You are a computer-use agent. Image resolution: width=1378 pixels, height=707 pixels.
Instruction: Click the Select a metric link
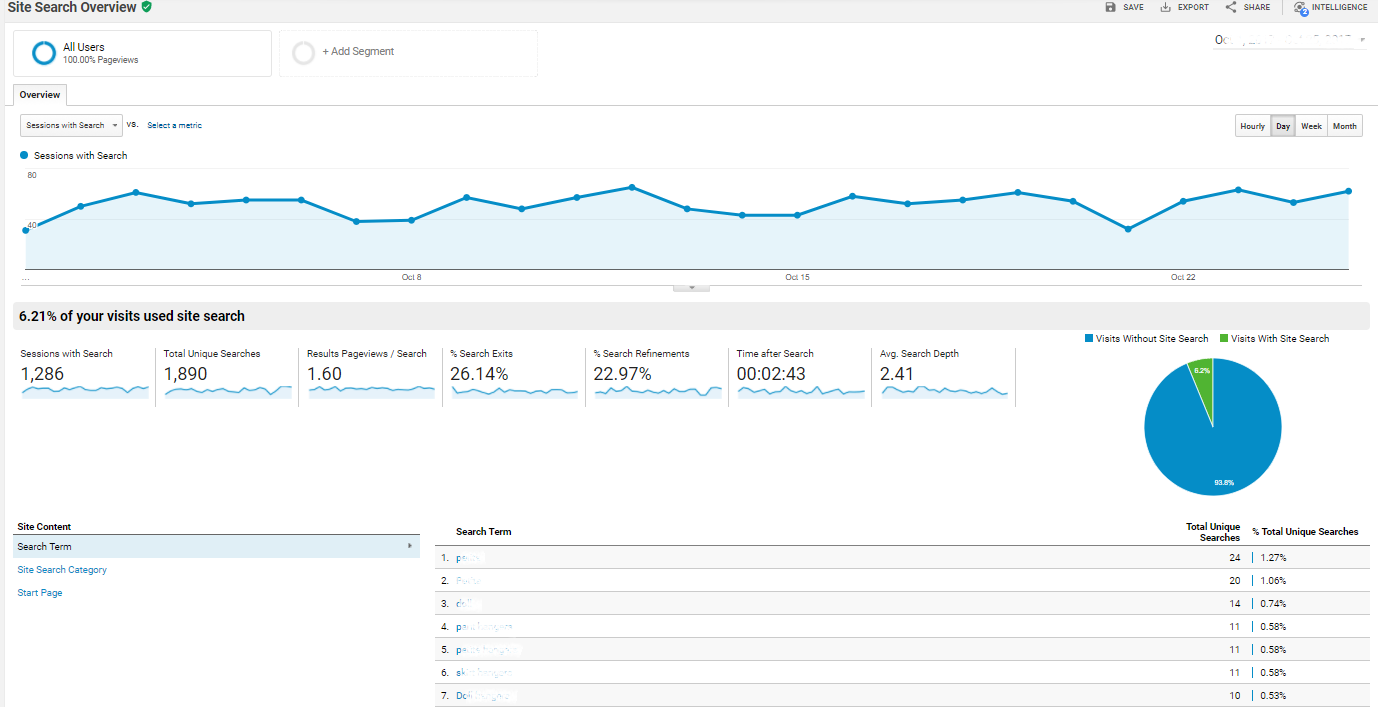coord(174,125)
